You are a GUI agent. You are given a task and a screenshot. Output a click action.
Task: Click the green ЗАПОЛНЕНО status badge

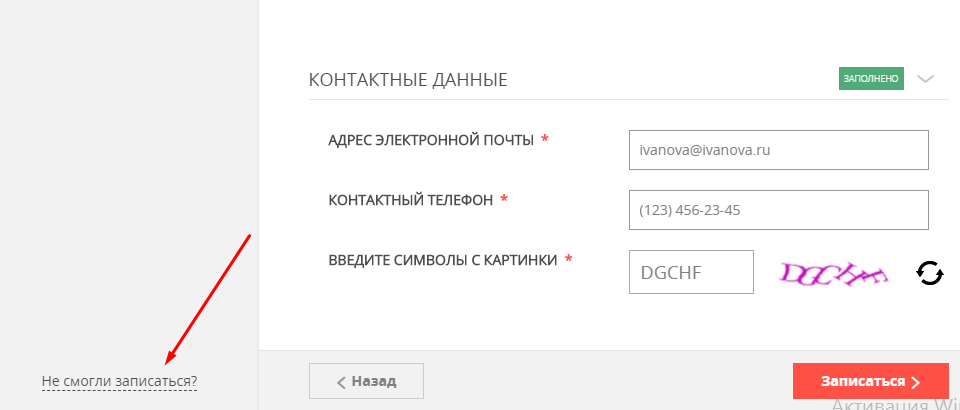point(871,79)
